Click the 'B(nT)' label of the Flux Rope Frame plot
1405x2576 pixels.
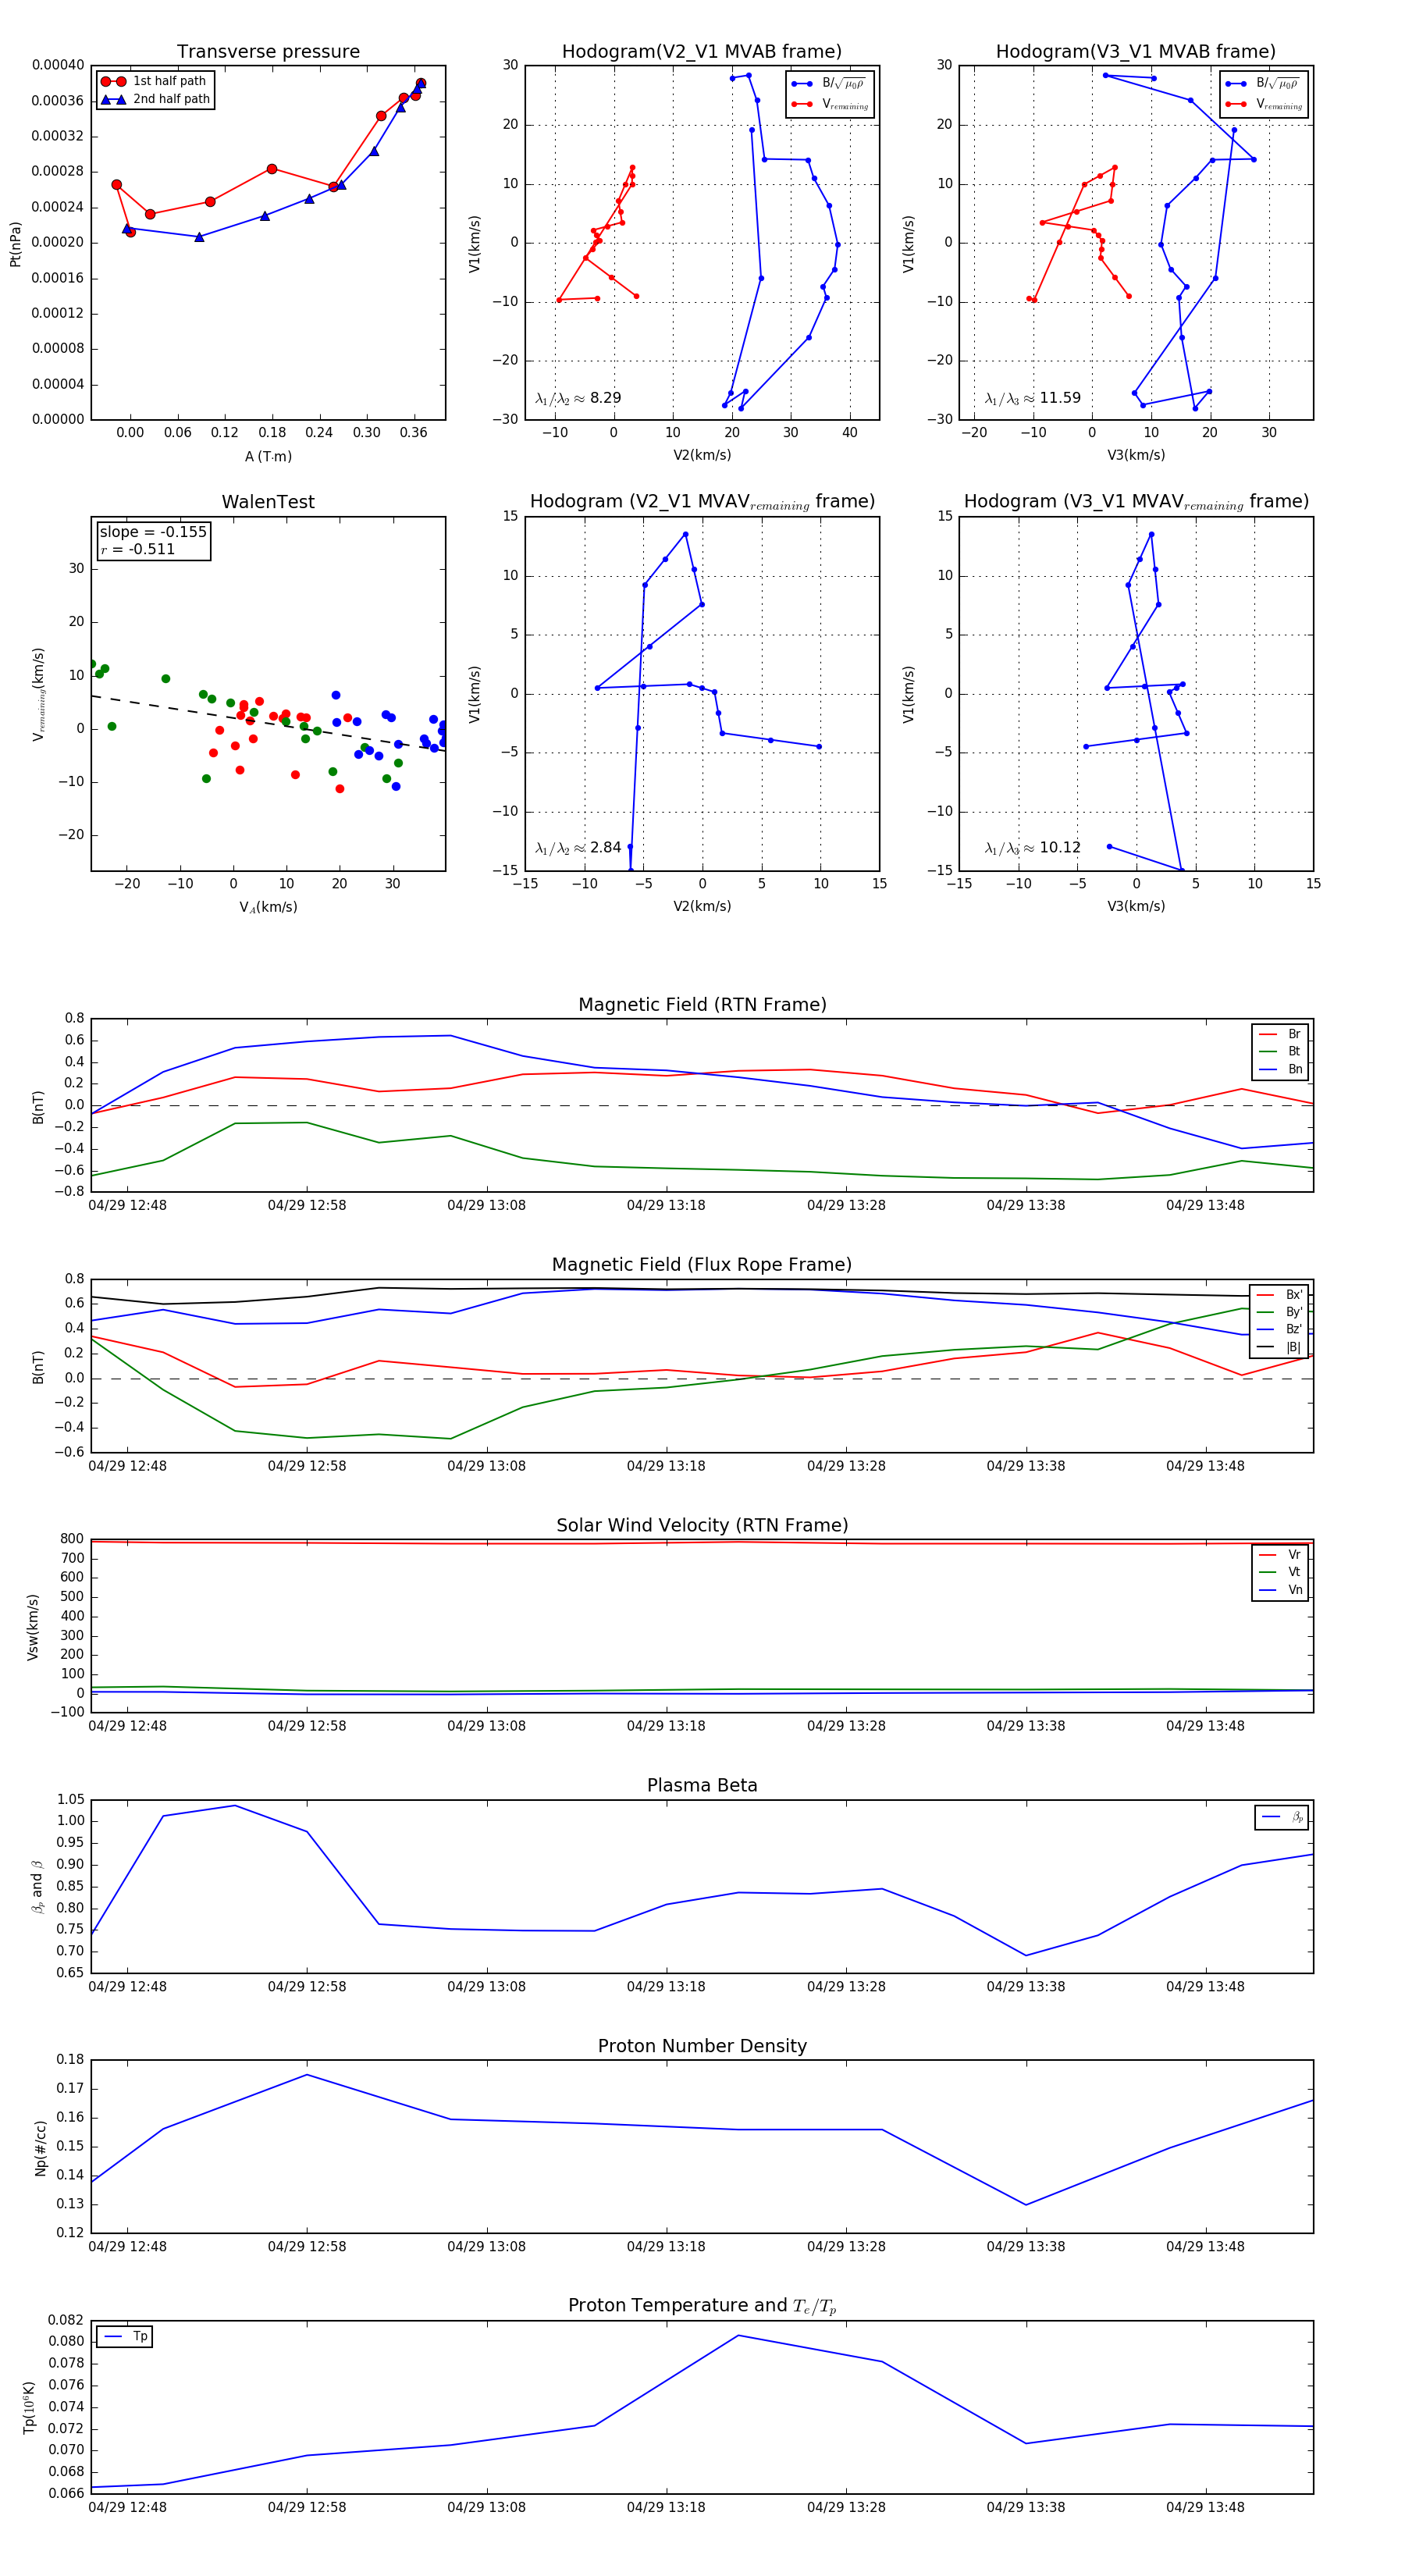click(x=38, y=1367)
